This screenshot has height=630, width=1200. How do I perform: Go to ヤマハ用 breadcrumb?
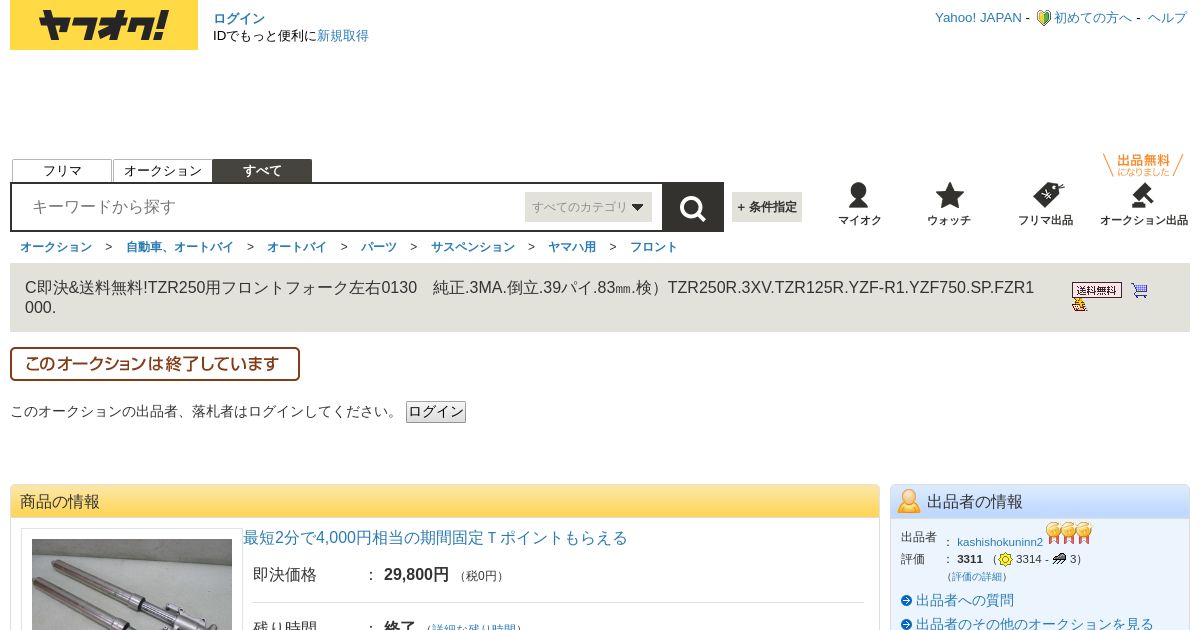point(572,247)
